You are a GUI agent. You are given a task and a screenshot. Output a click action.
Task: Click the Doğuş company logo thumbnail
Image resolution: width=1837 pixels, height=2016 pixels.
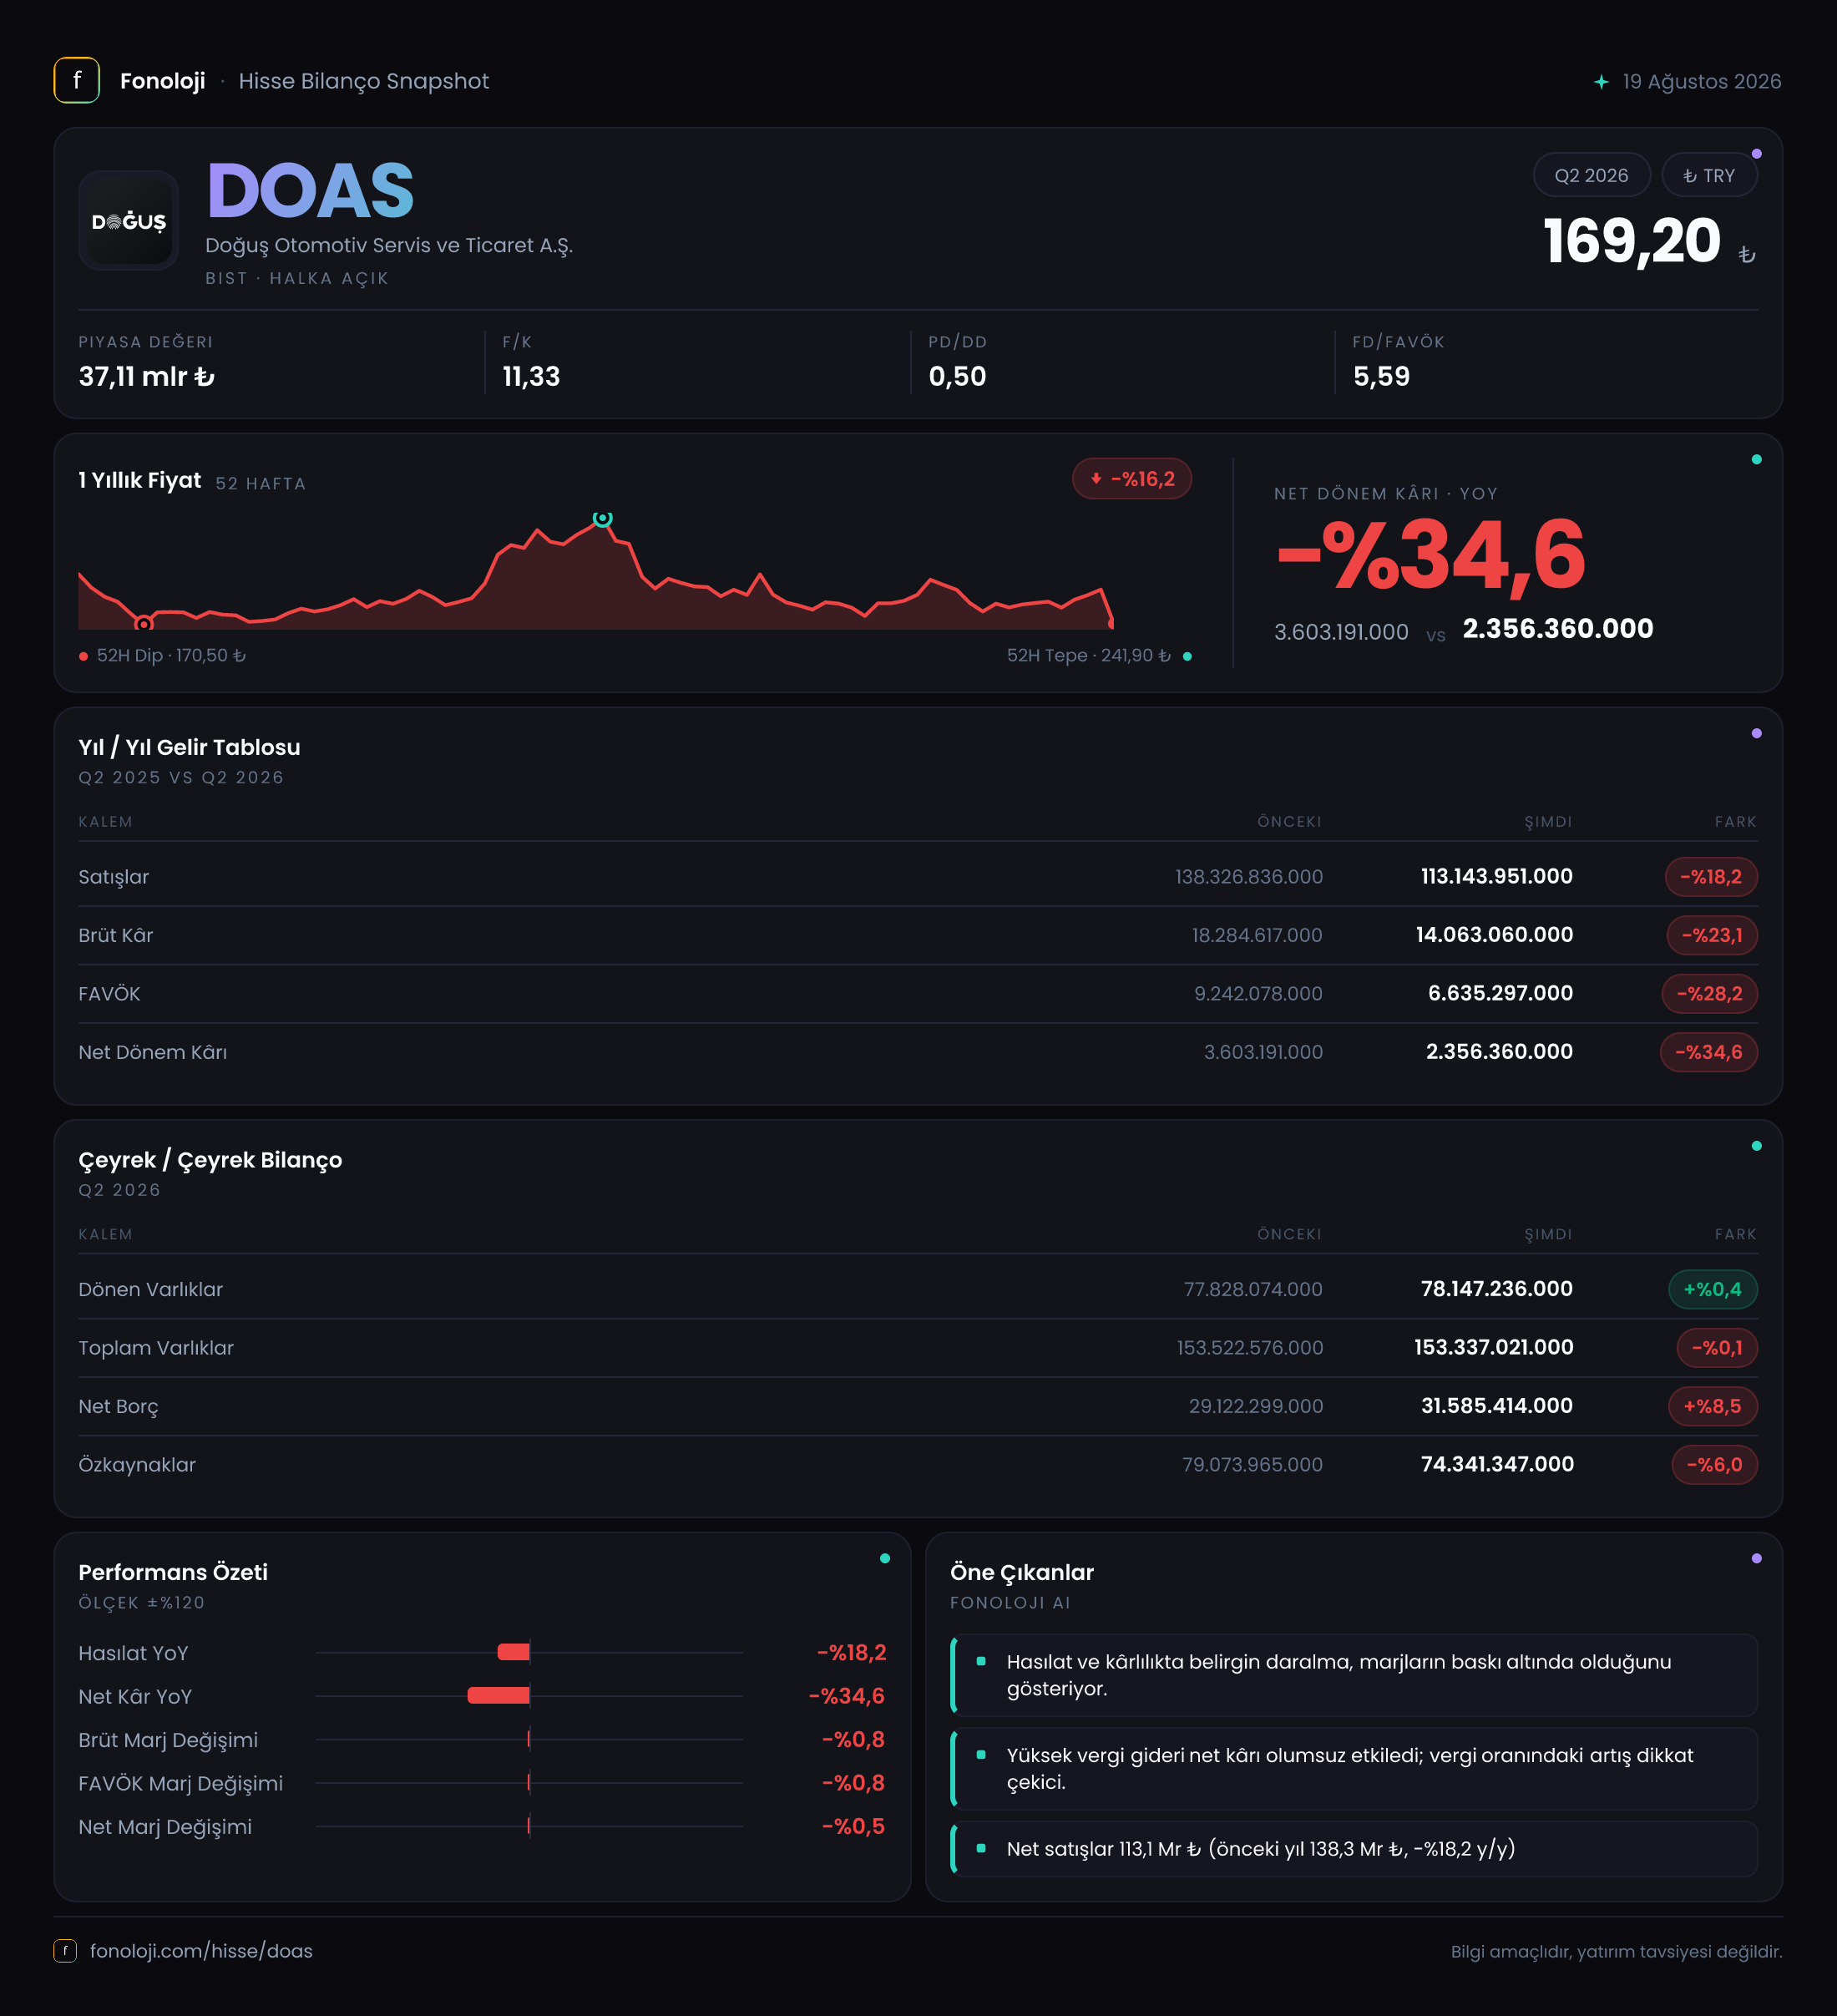point(129,221)
